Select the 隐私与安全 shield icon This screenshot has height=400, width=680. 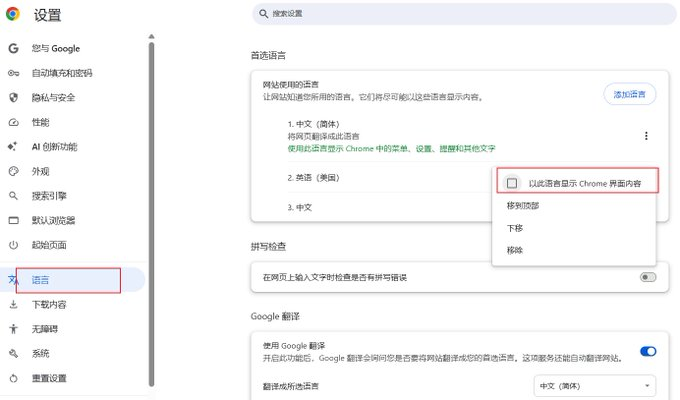pos(13,97)
